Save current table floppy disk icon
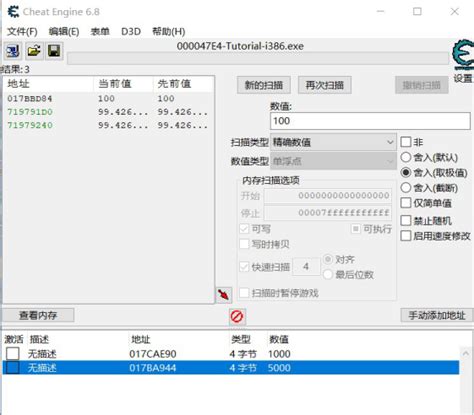The image size is (474, 415). [54, 51]
